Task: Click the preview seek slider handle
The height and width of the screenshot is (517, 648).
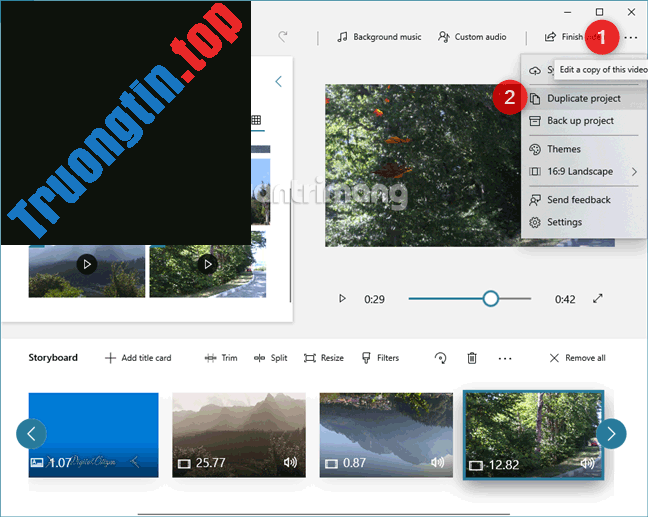Action: coord(491,298)
